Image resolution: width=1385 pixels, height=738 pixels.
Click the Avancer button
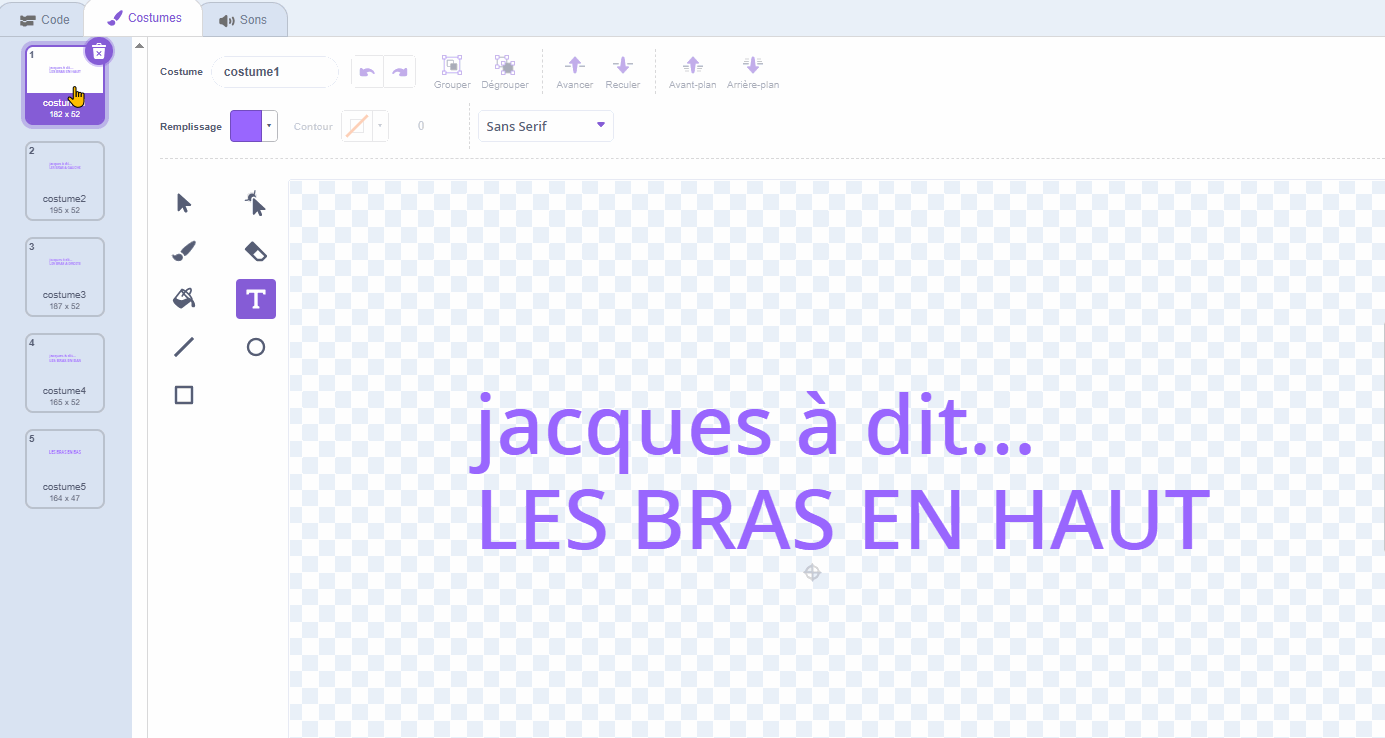pos(574,72)
